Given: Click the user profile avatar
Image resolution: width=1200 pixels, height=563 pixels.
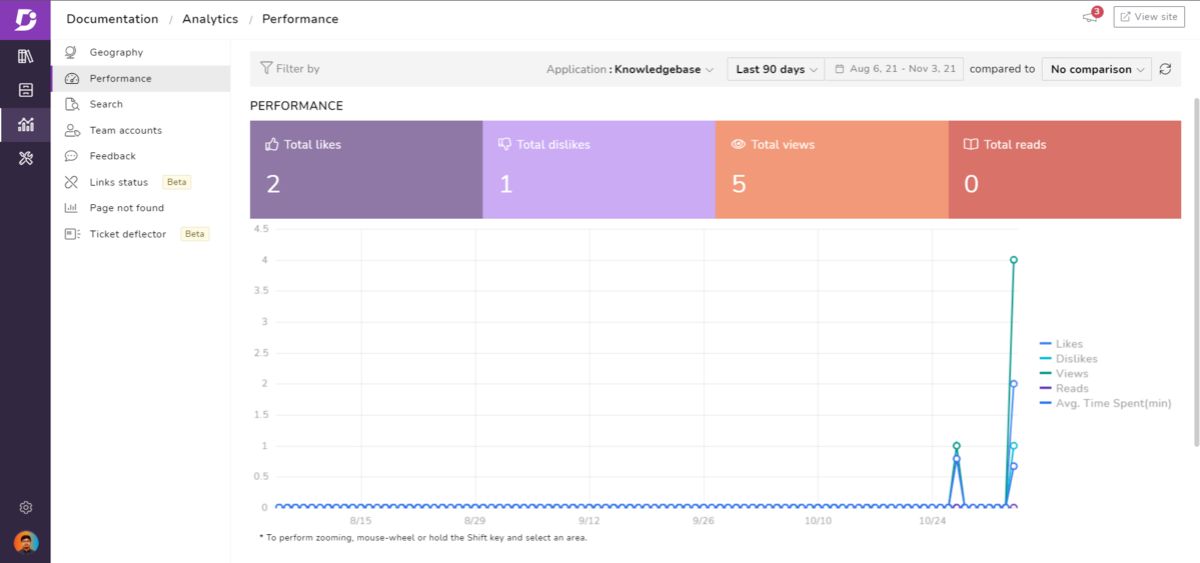Looking at the screenshot, I should (x=26, y=542).
